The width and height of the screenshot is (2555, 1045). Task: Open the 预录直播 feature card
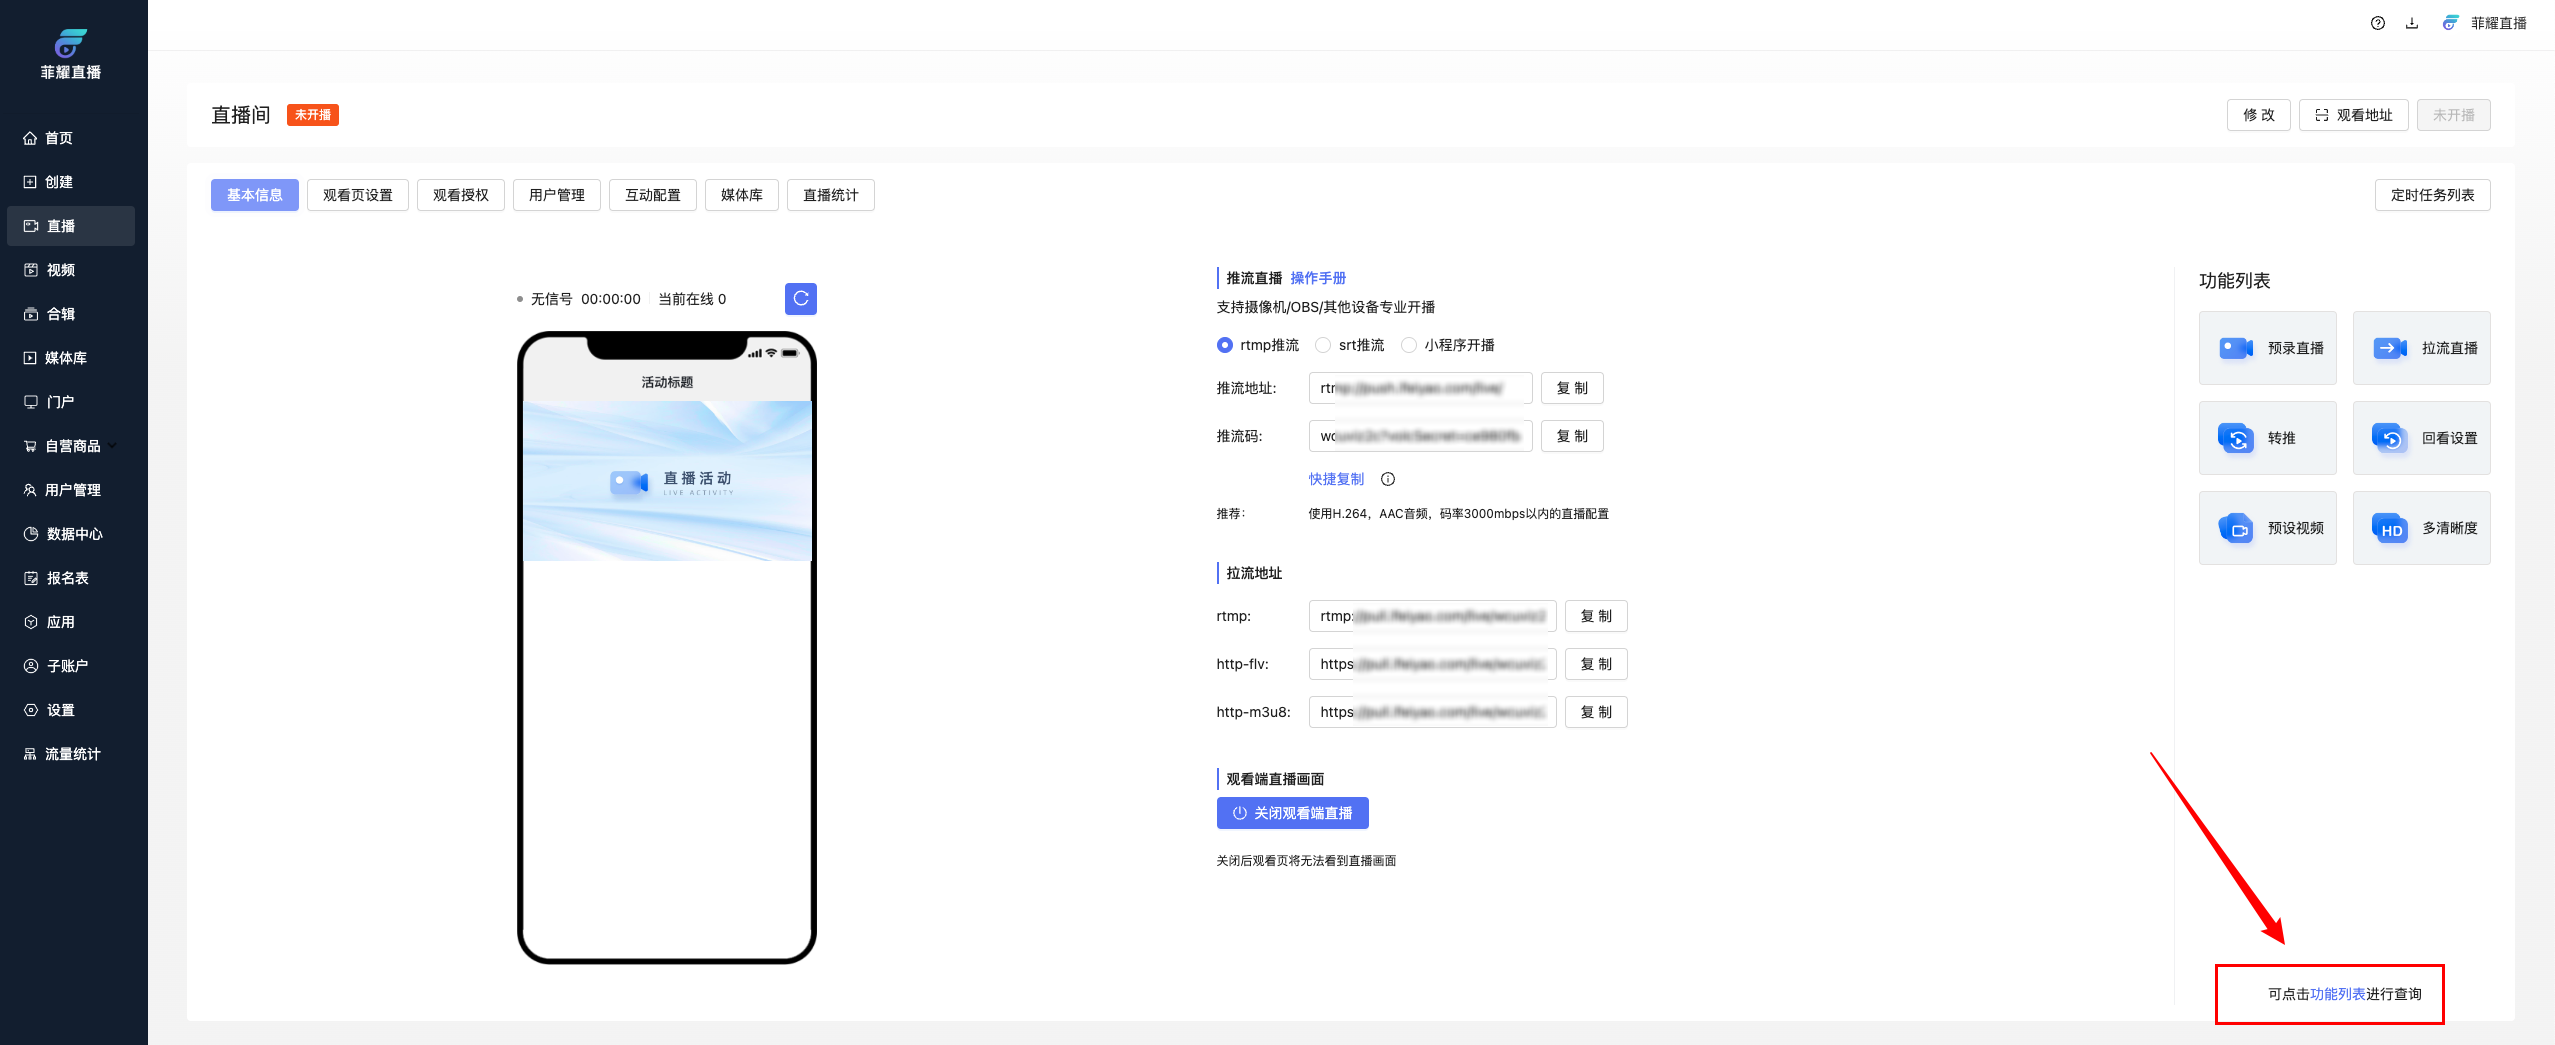tap(2267, 348)
